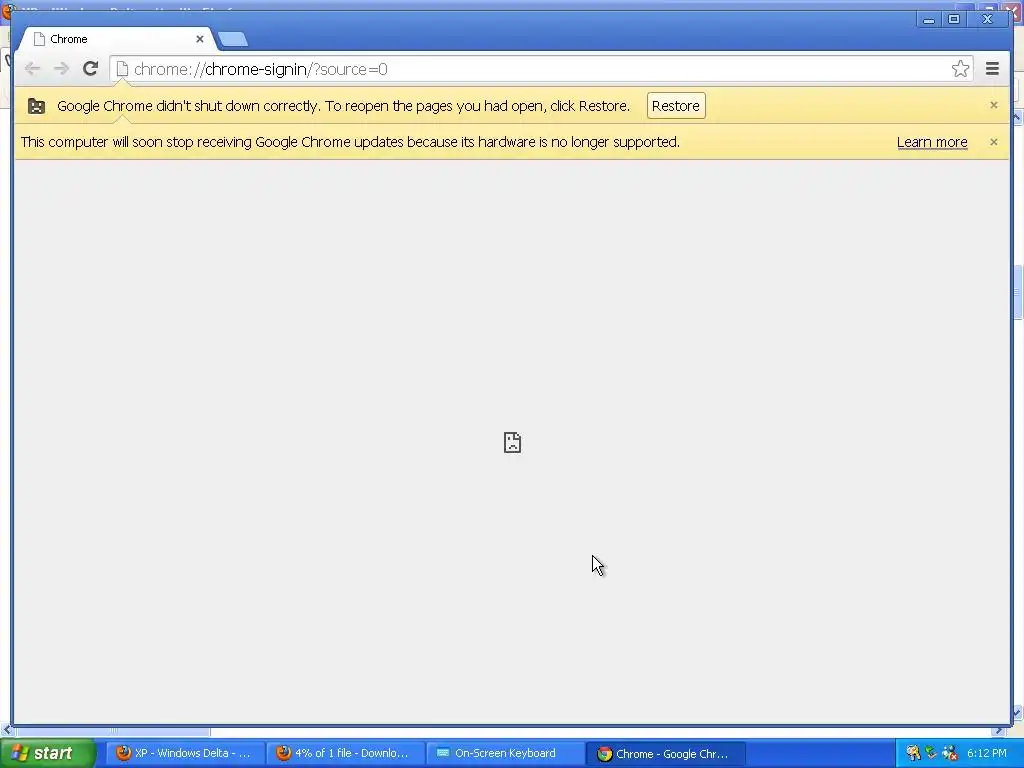Click Restore to reopen pages
The image size is (1024, 768).
click(676, 106)
